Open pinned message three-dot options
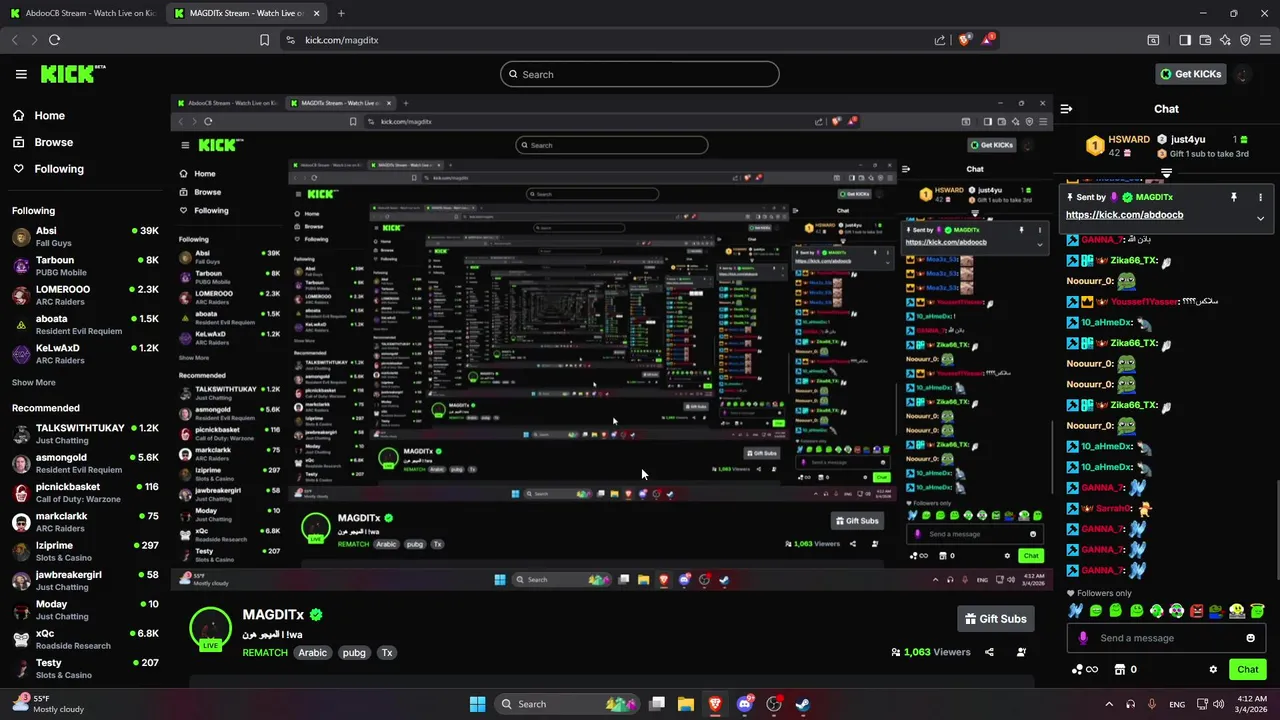This screenshot has height=720, width=1280. (x=1260, y=197)
